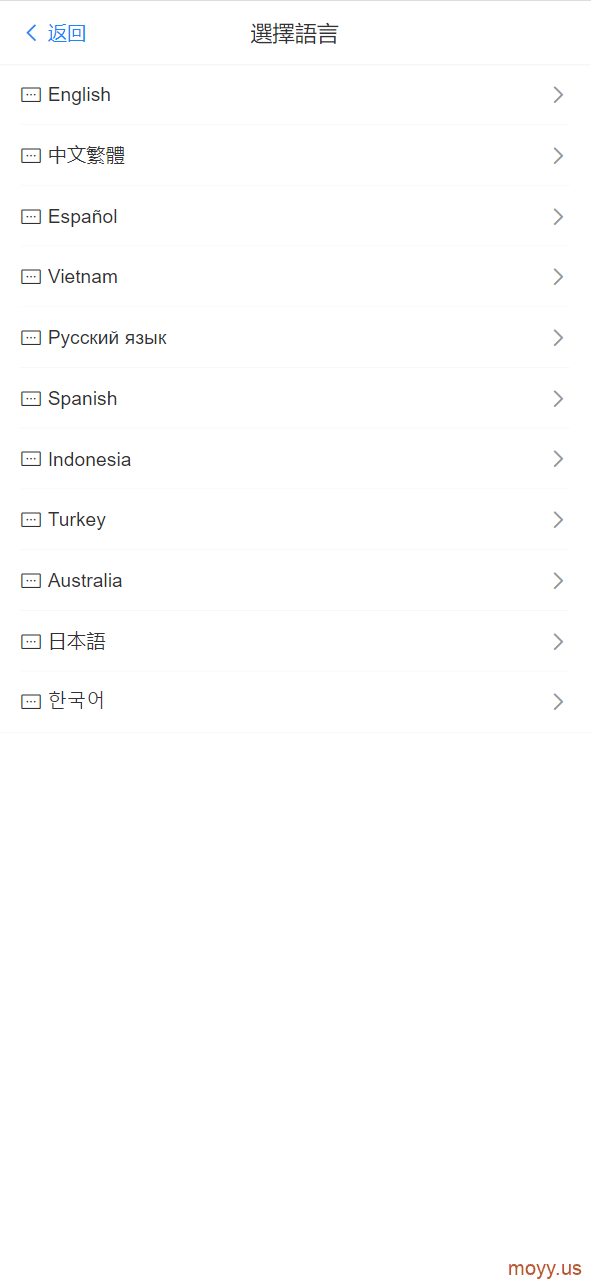Click the icon left of Vietnam
591x1283 pixels.
click(31, 277)
